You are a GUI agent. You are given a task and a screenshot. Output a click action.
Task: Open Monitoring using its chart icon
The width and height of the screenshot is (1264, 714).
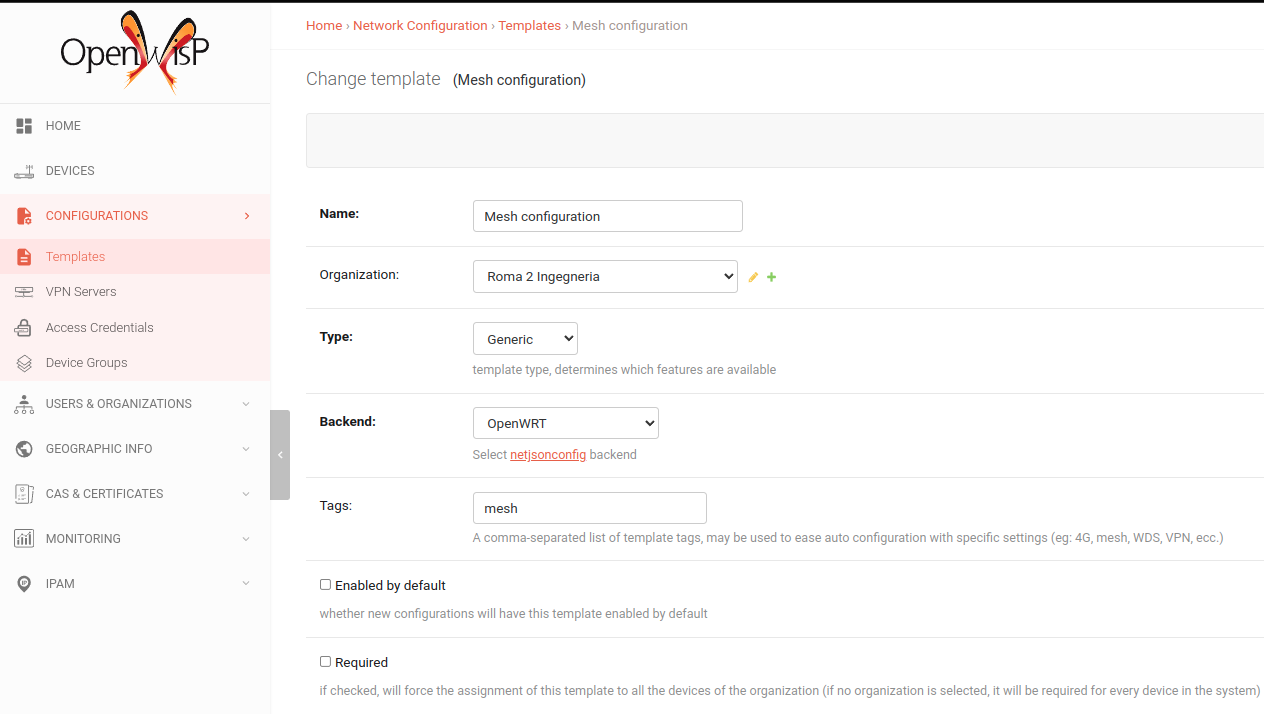point(23,538)
